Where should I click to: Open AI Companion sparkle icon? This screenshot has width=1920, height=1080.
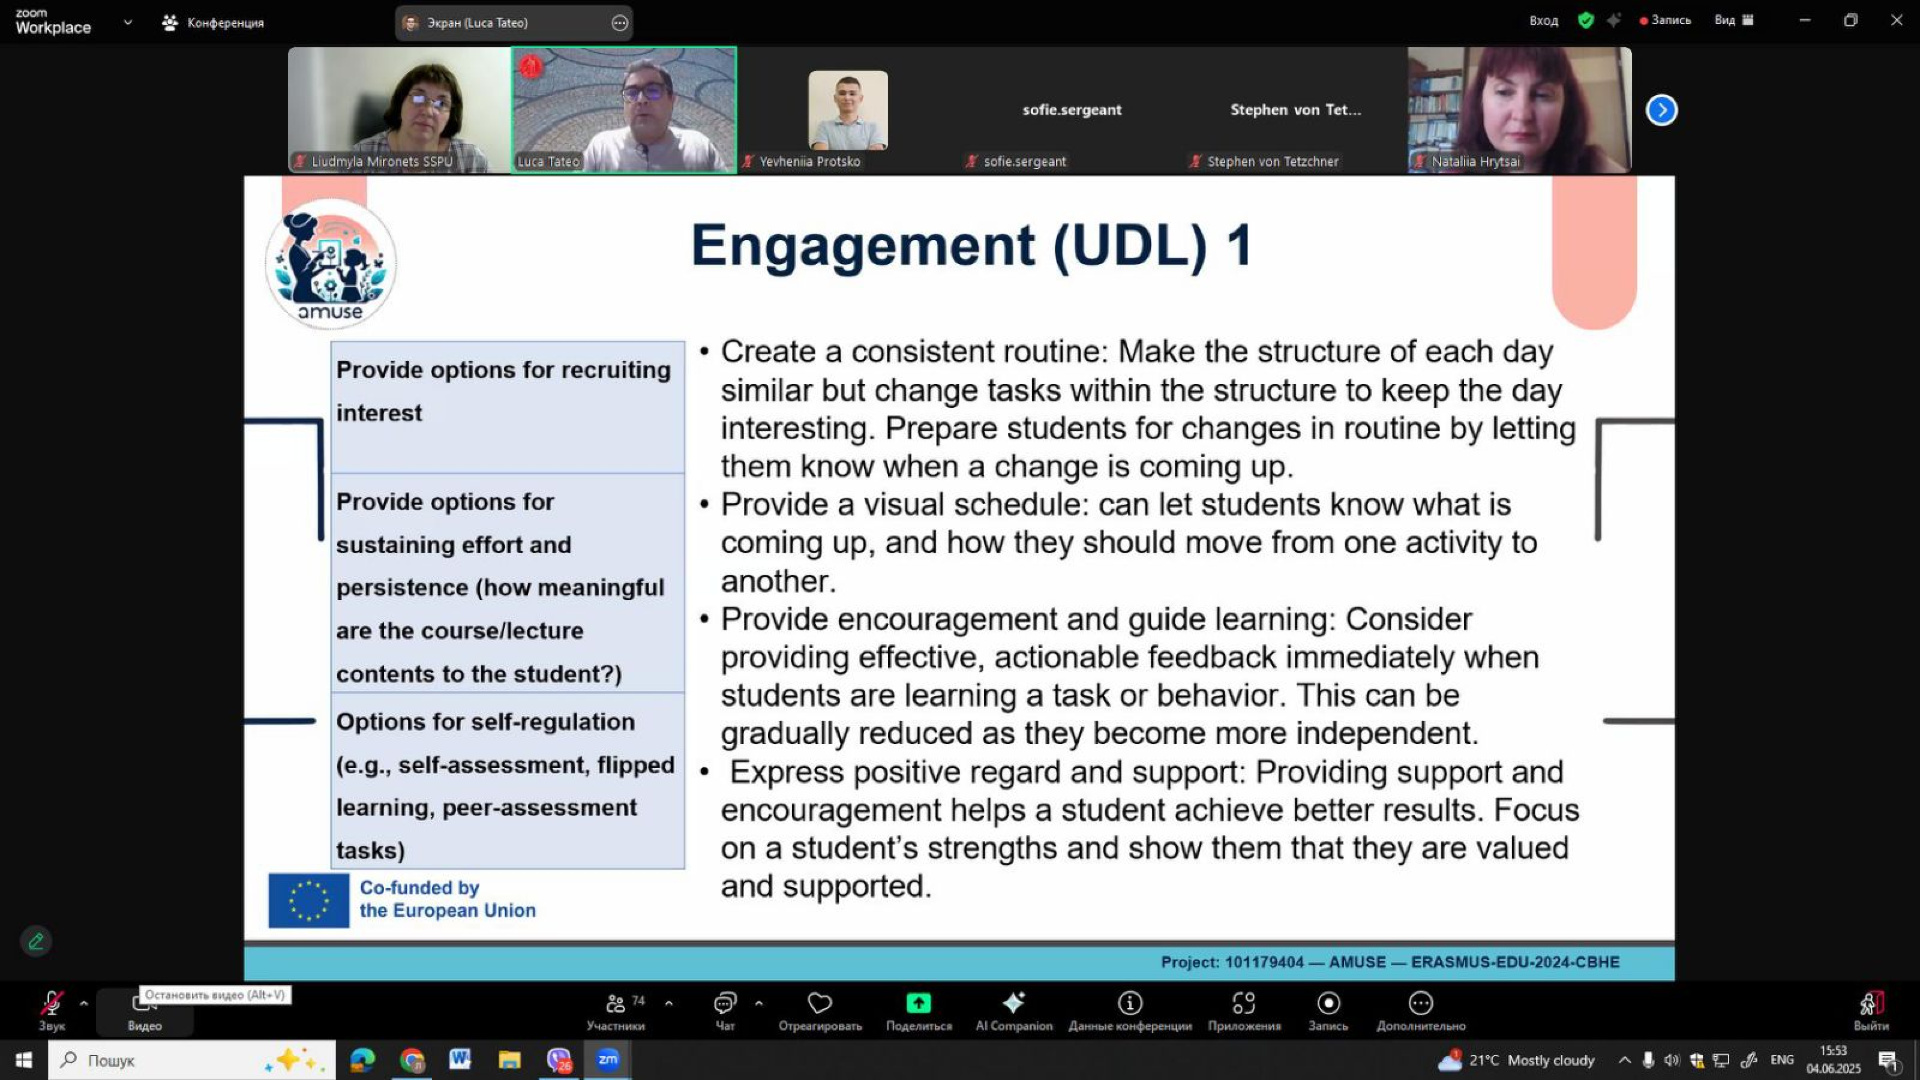pos(1014,1003)
